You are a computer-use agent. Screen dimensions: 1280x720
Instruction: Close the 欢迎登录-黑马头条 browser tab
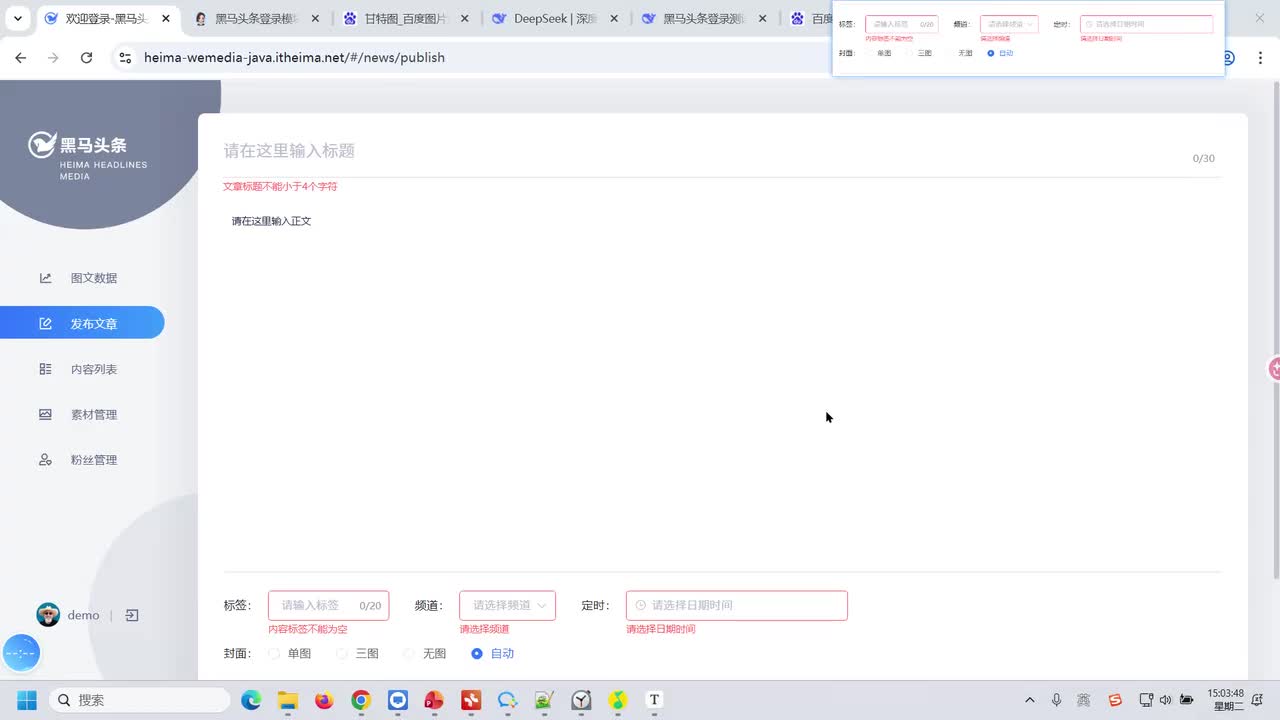pos(166,18)
